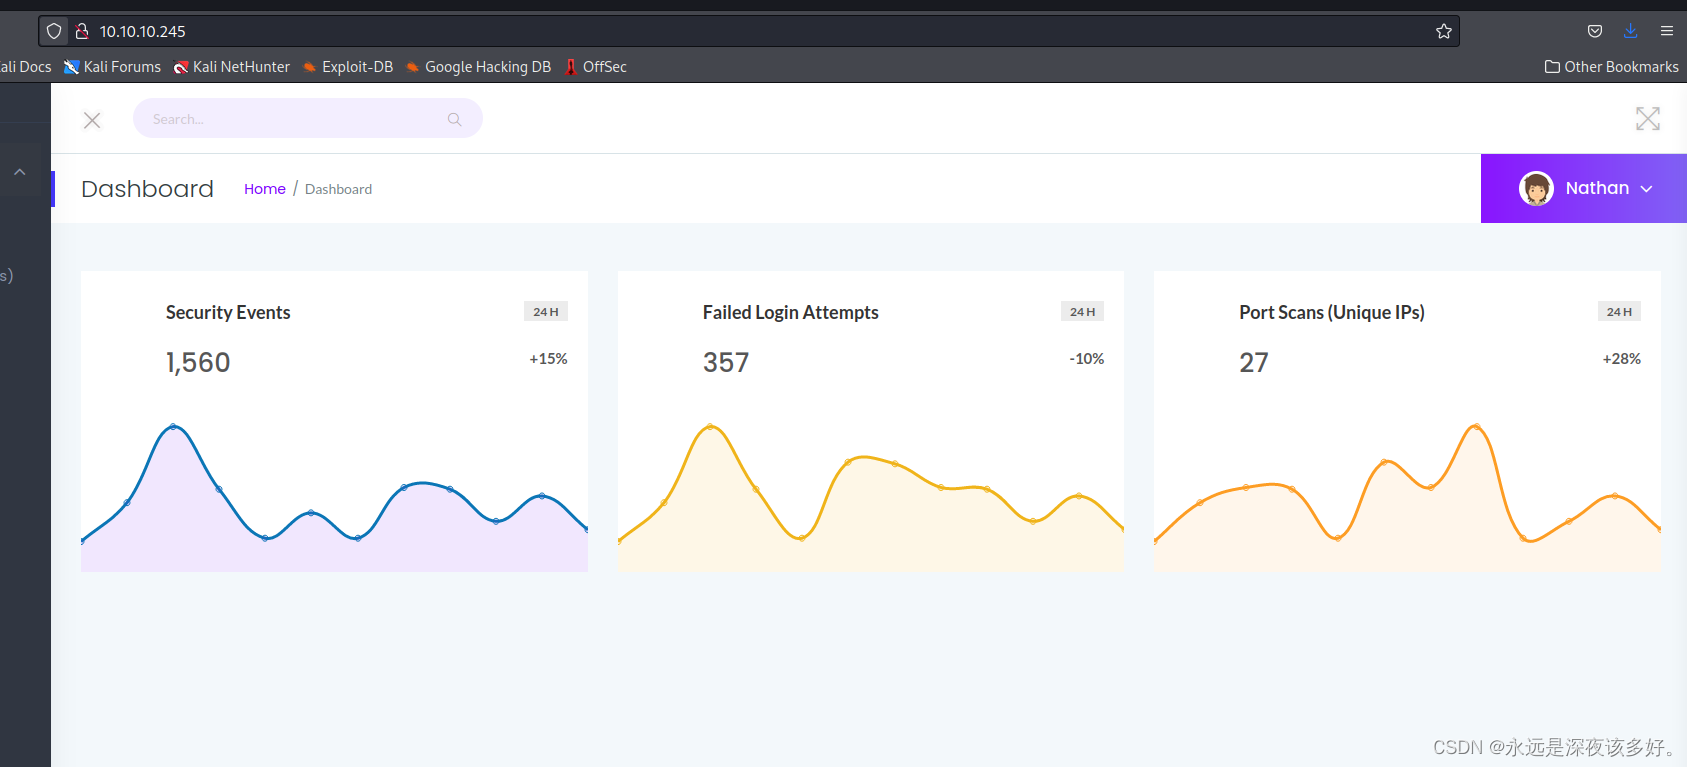
Task: Click the Port Scans (Unique IPs) title
Action: point(1332,312)
